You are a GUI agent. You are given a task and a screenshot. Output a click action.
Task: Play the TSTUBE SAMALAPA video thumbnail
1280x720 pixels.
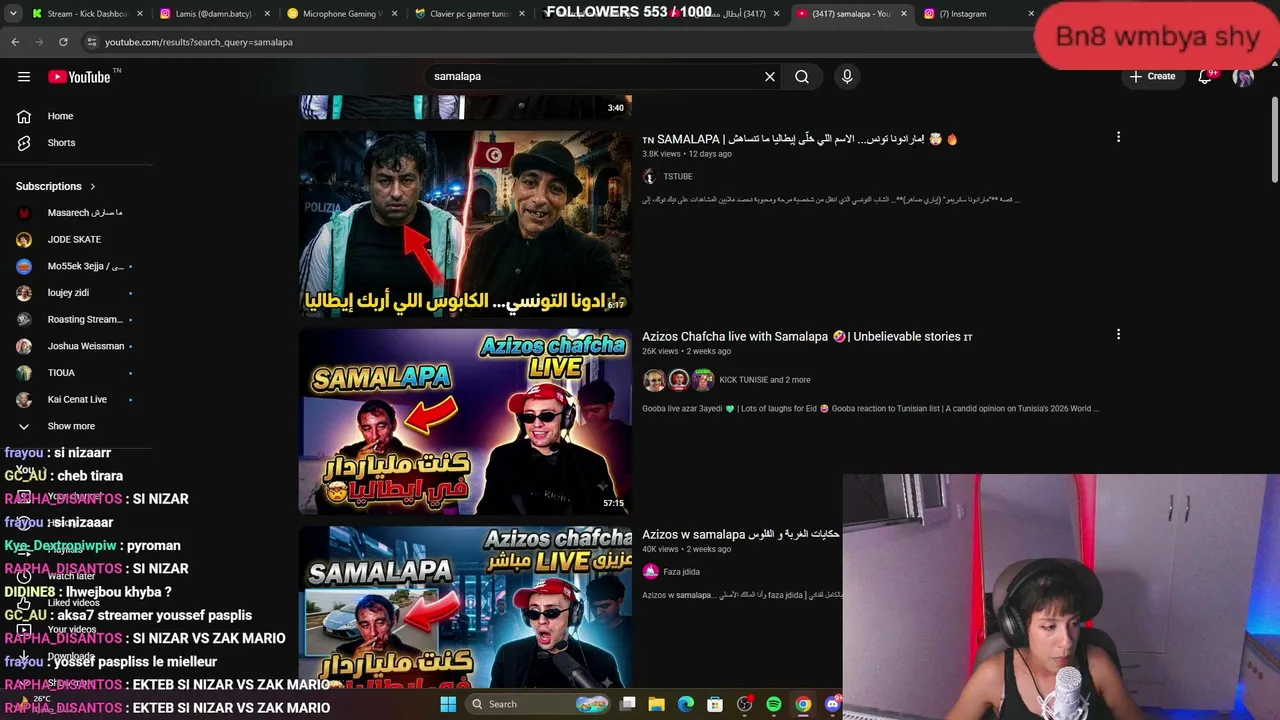coord(465,223)
